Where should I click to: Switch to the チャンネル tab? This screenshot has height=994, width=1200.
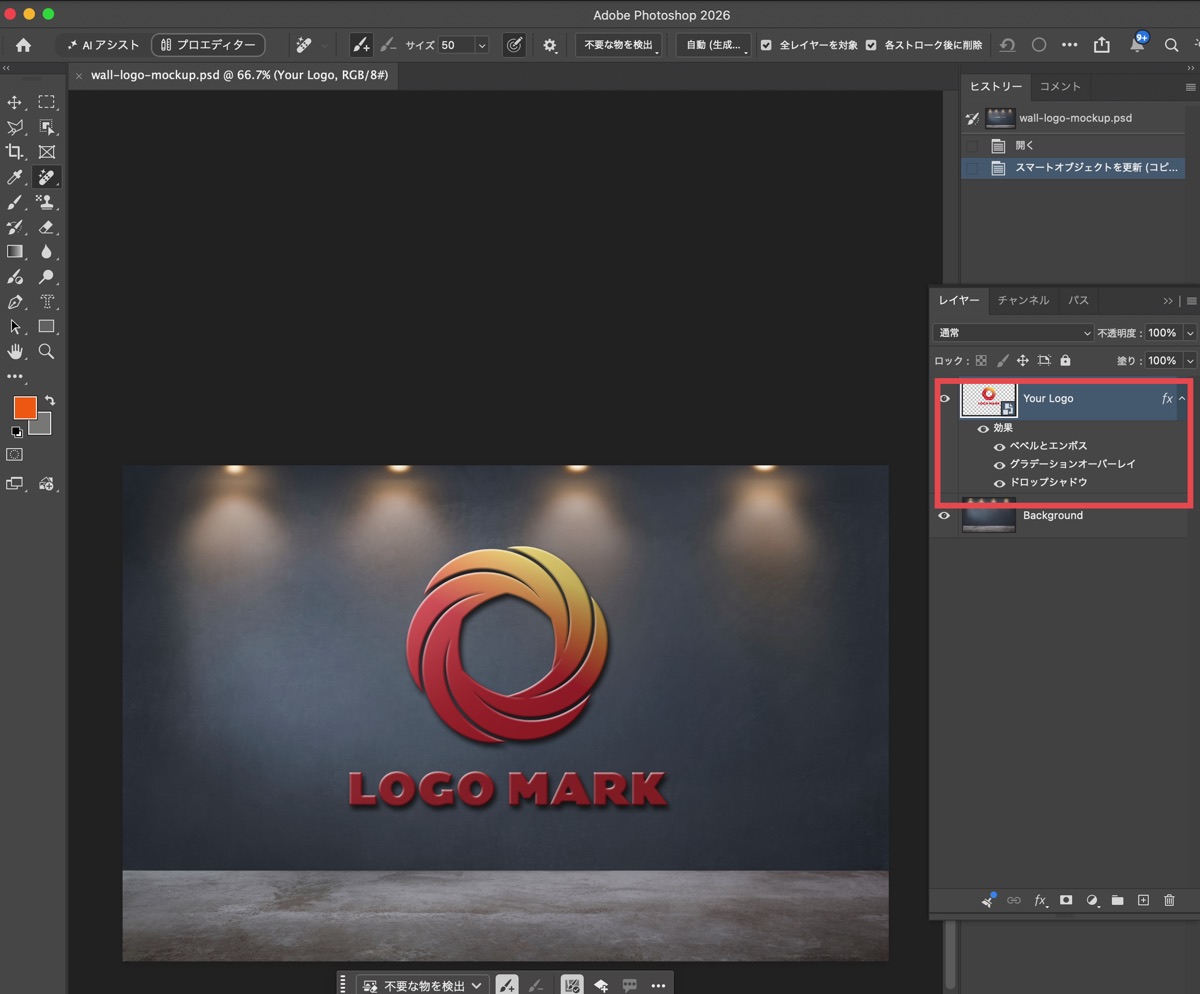point(1023,300)
